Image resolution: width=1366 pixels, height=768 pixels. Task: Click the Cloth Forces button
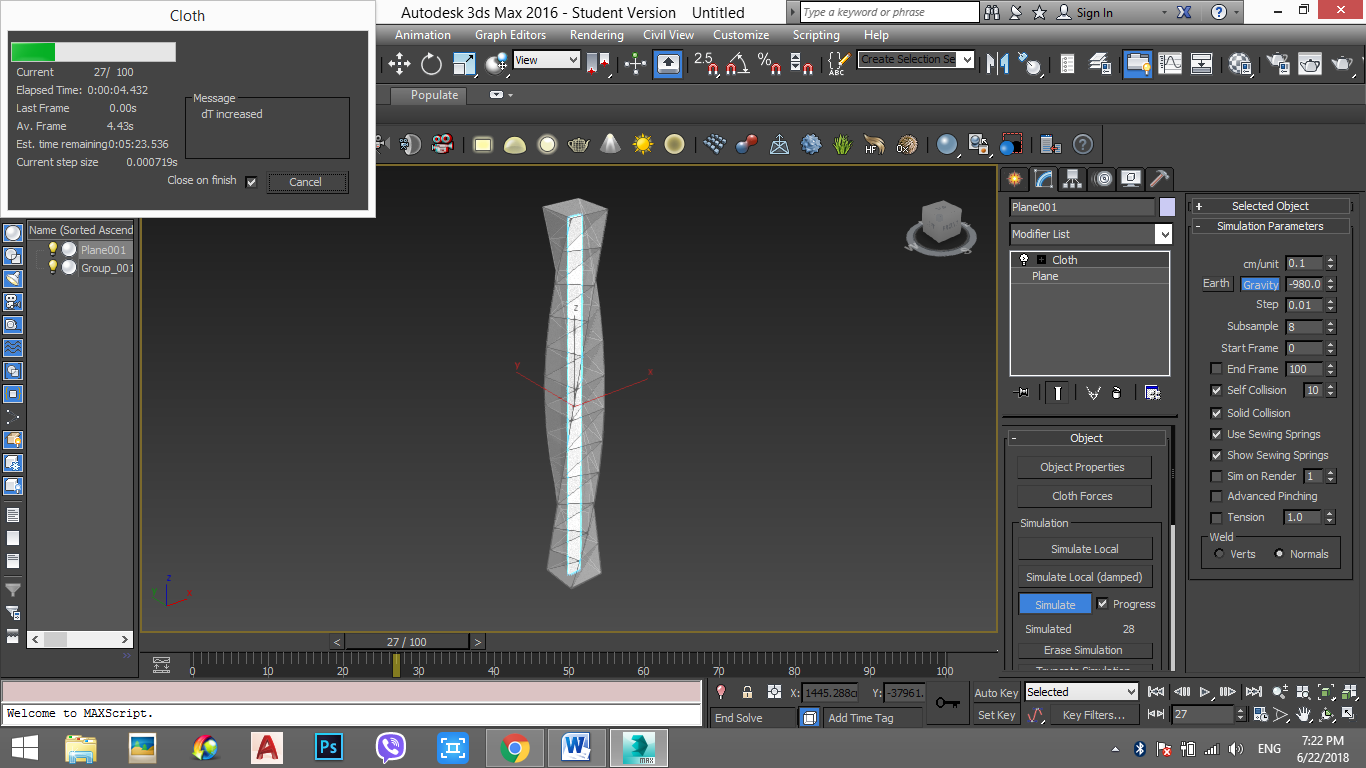point(1083,496)
